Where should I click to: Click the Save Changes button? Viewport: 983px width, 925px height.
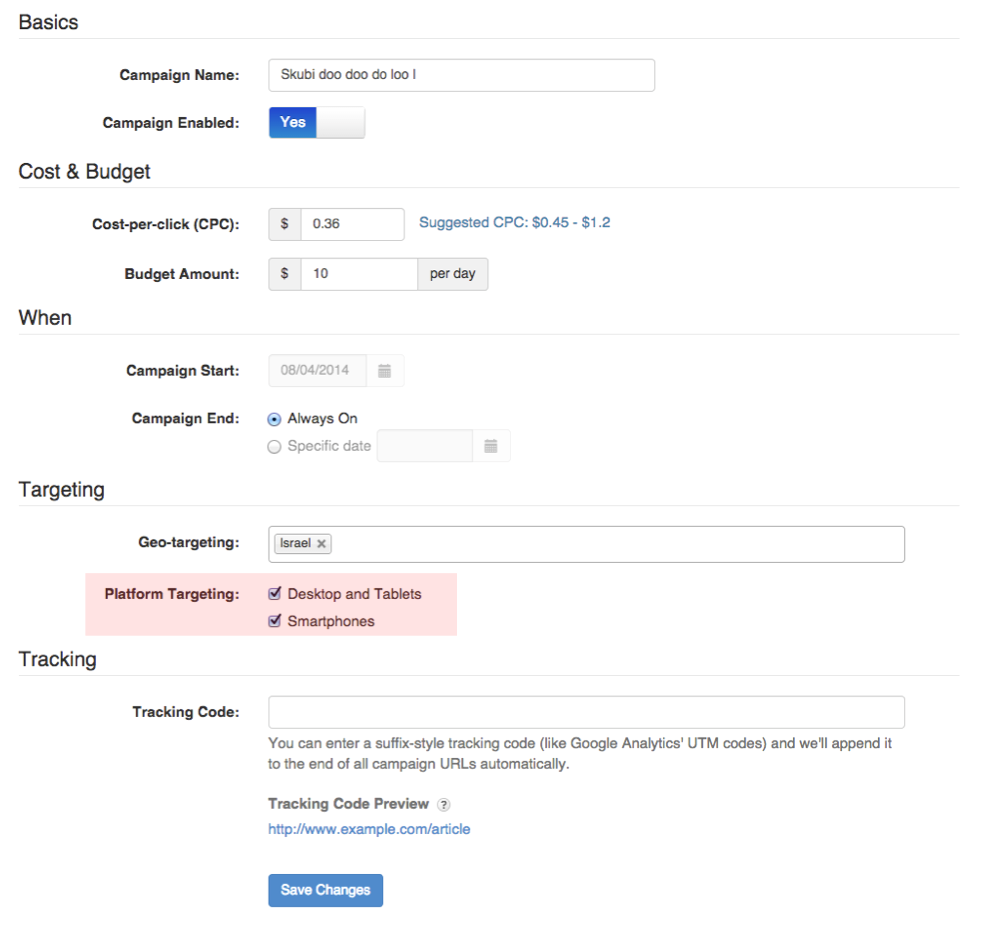click(325, 890)
